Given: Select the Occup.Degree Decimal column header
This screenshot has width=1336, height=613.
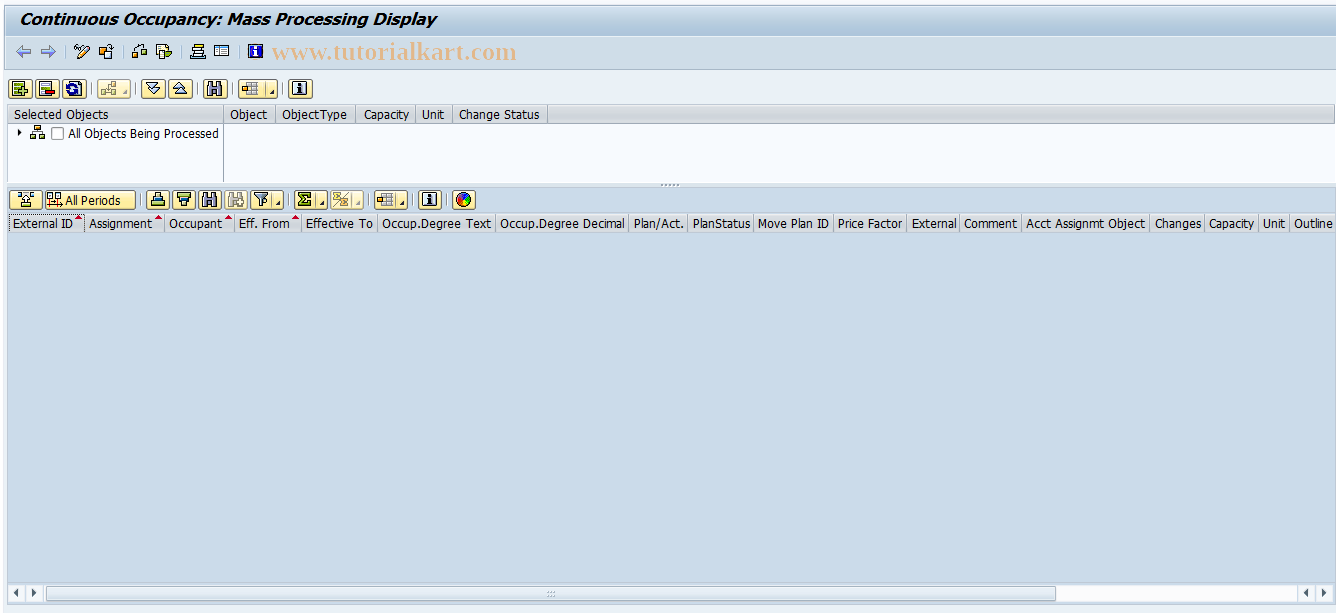Looking at the screenshot, I should click(x=562, y=223).
